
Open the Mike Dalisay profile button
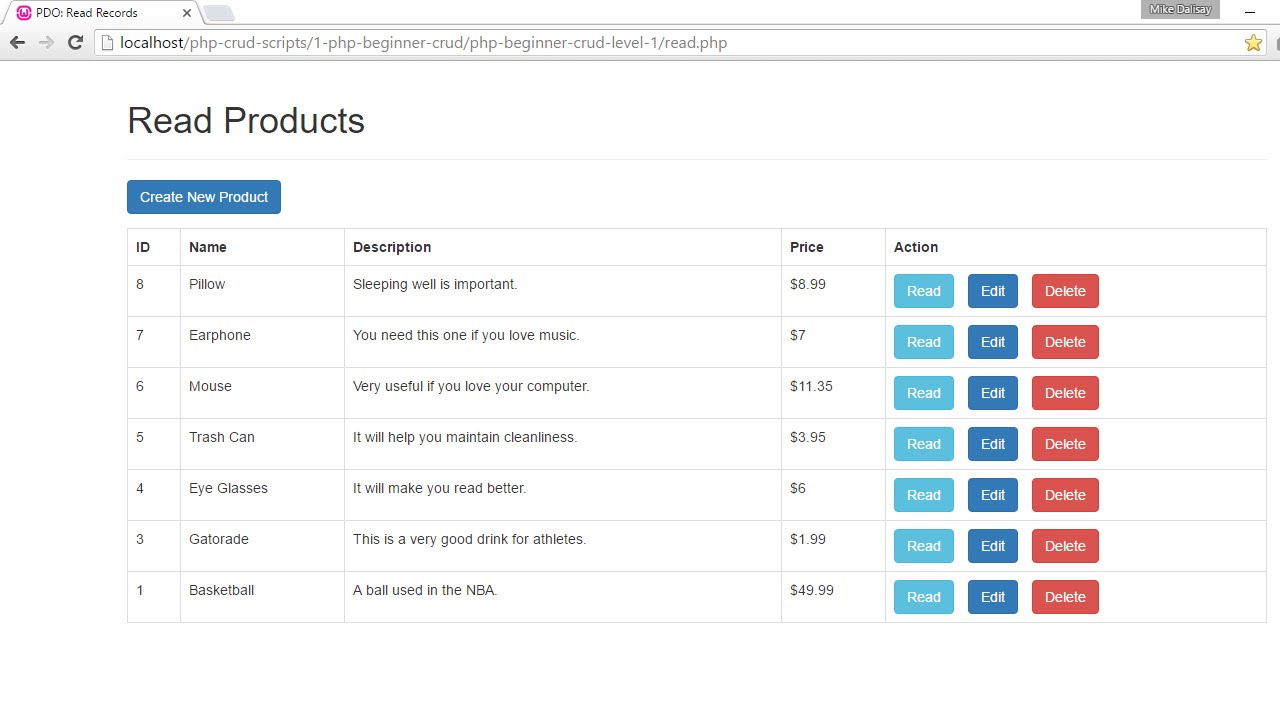point(1180,9)
